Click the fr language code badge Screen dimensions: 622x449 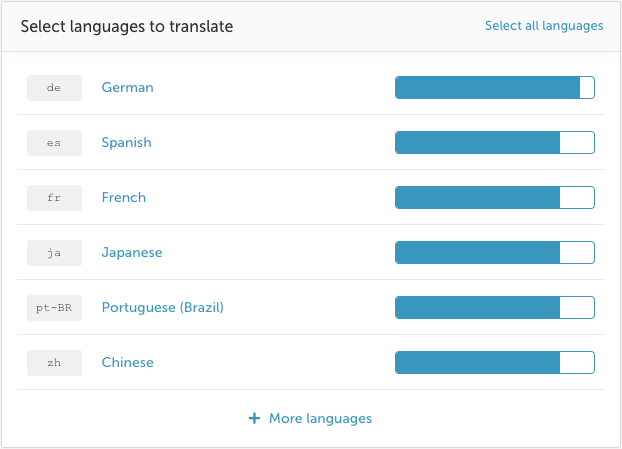click(54, 198)
